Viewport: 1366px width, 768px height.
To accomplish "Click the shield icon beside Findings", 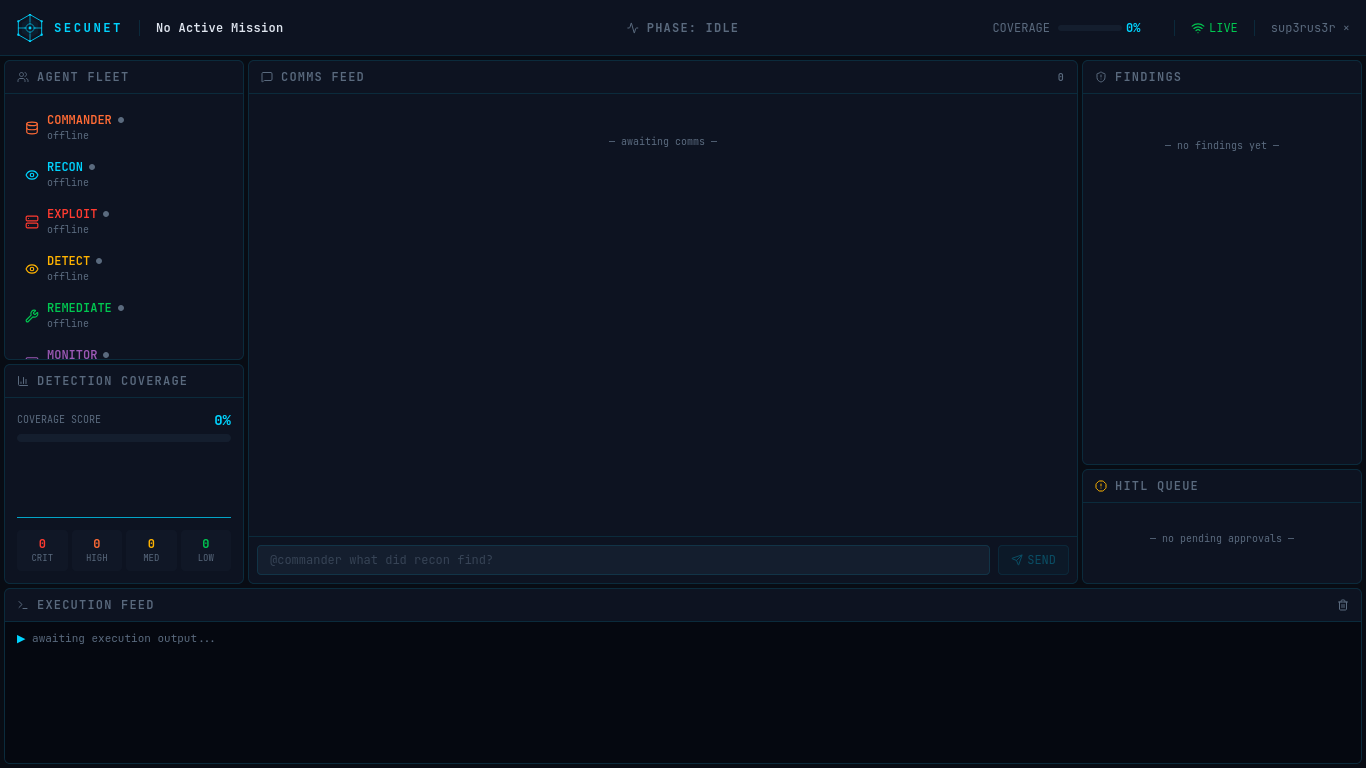I will point(1101,77).
